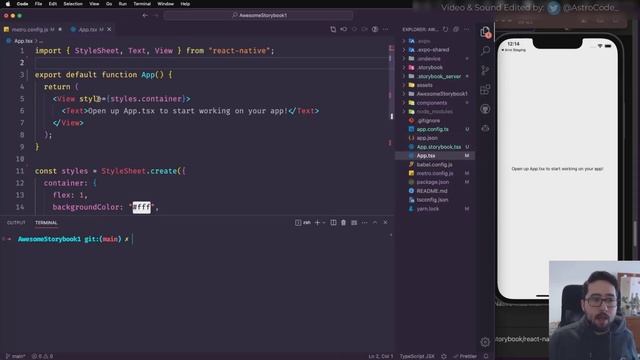Open Explorer header more actions ellipsis
This screenshot has height=360, width=640.
[x=467, y=29]
